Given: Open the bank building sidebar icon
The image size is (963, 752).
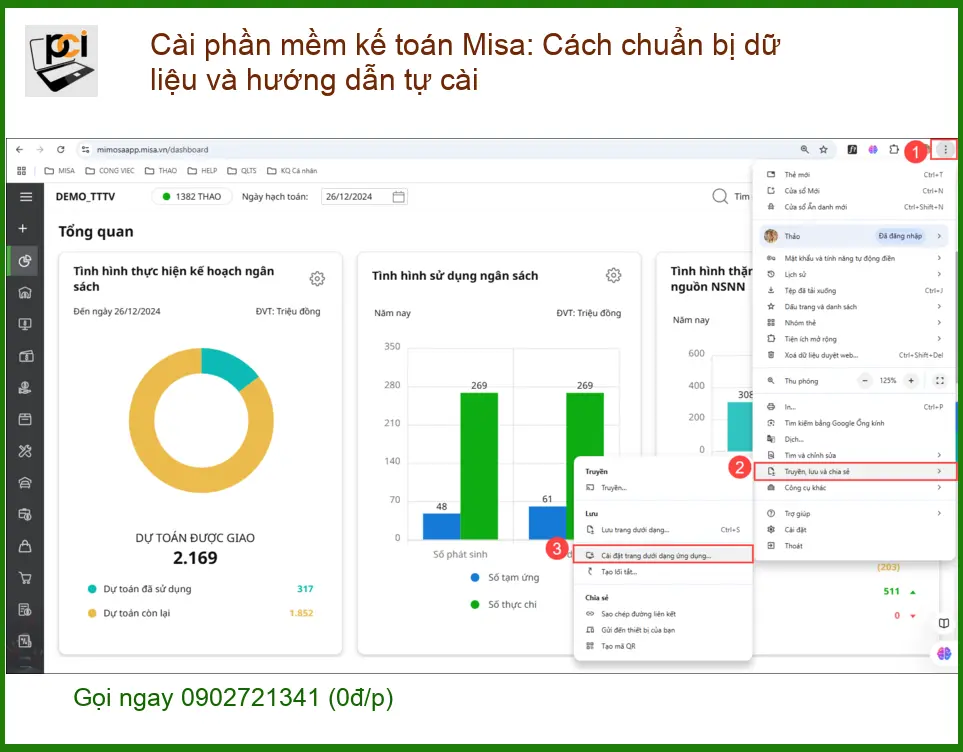Looking at the screenshot, I should pos(25,292).
